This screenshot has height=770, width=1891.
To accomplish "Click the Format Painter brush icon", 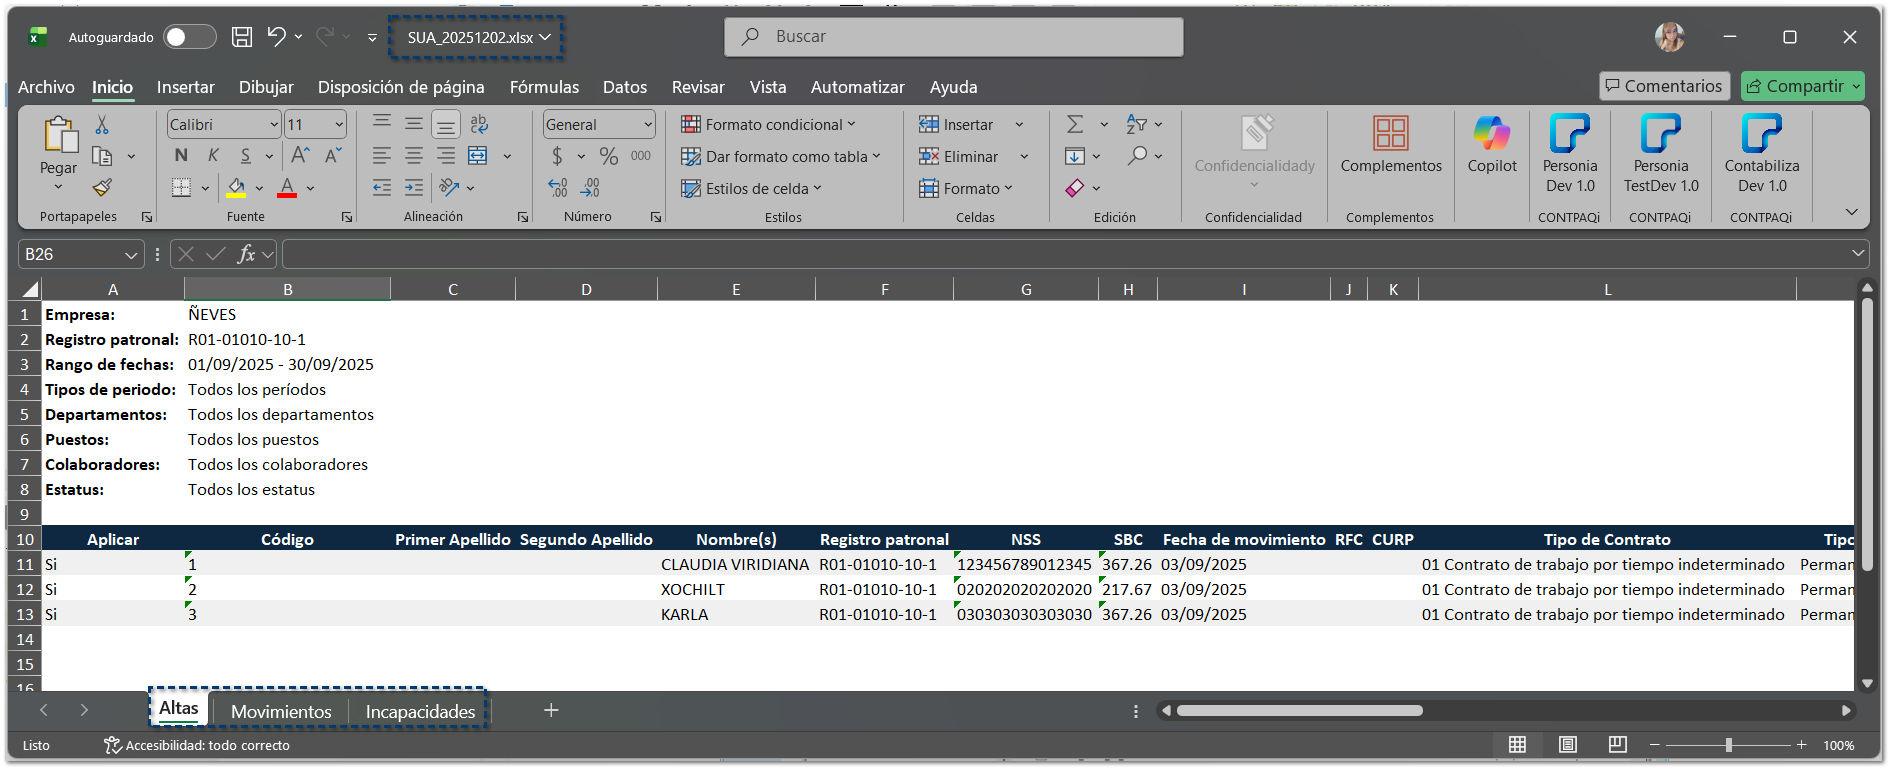I will click(102, 188).
